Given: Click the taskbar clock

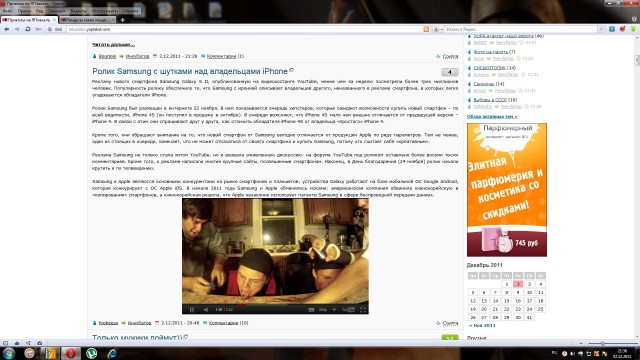Looking at the screenshot, I should coord(622,353).
